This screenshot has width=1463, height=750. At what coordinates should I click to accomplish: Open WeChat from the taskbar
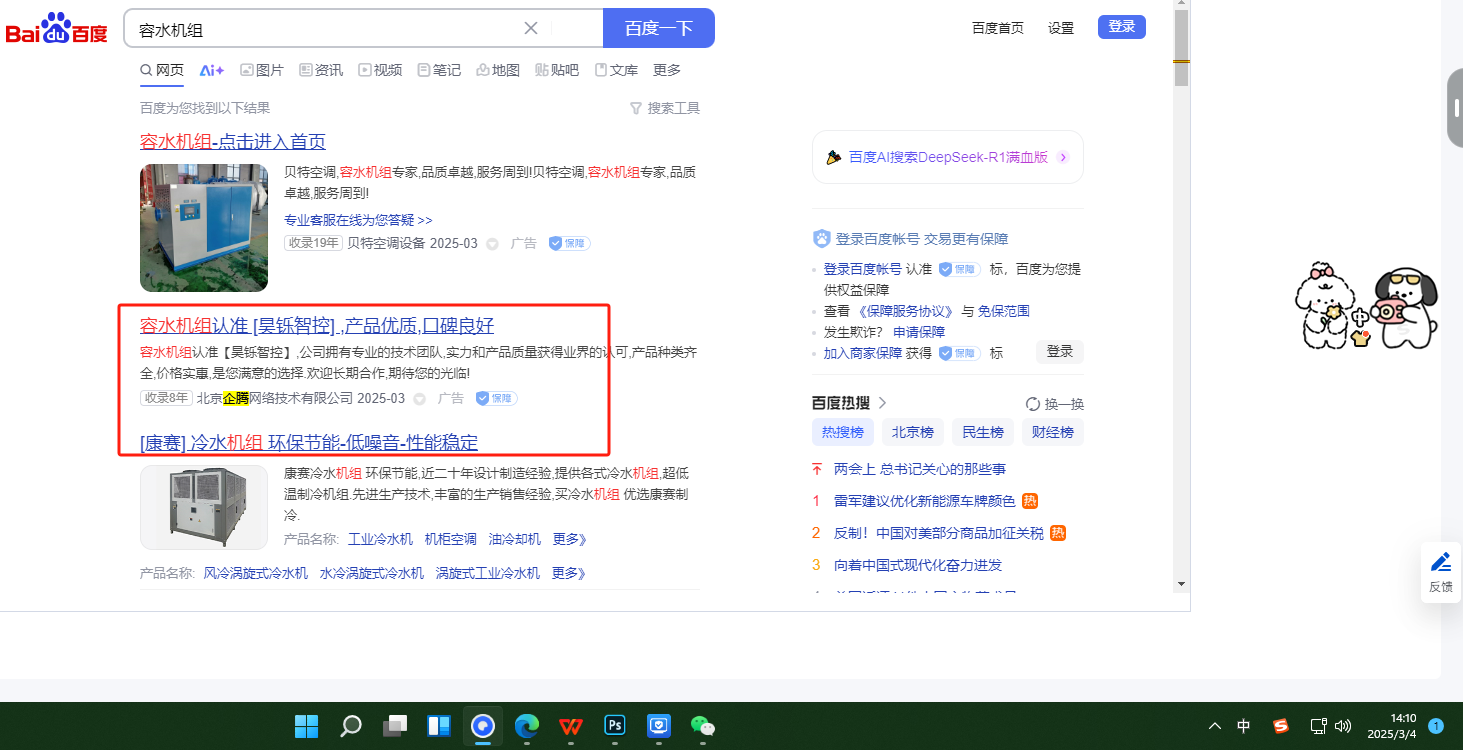[703, 726]
